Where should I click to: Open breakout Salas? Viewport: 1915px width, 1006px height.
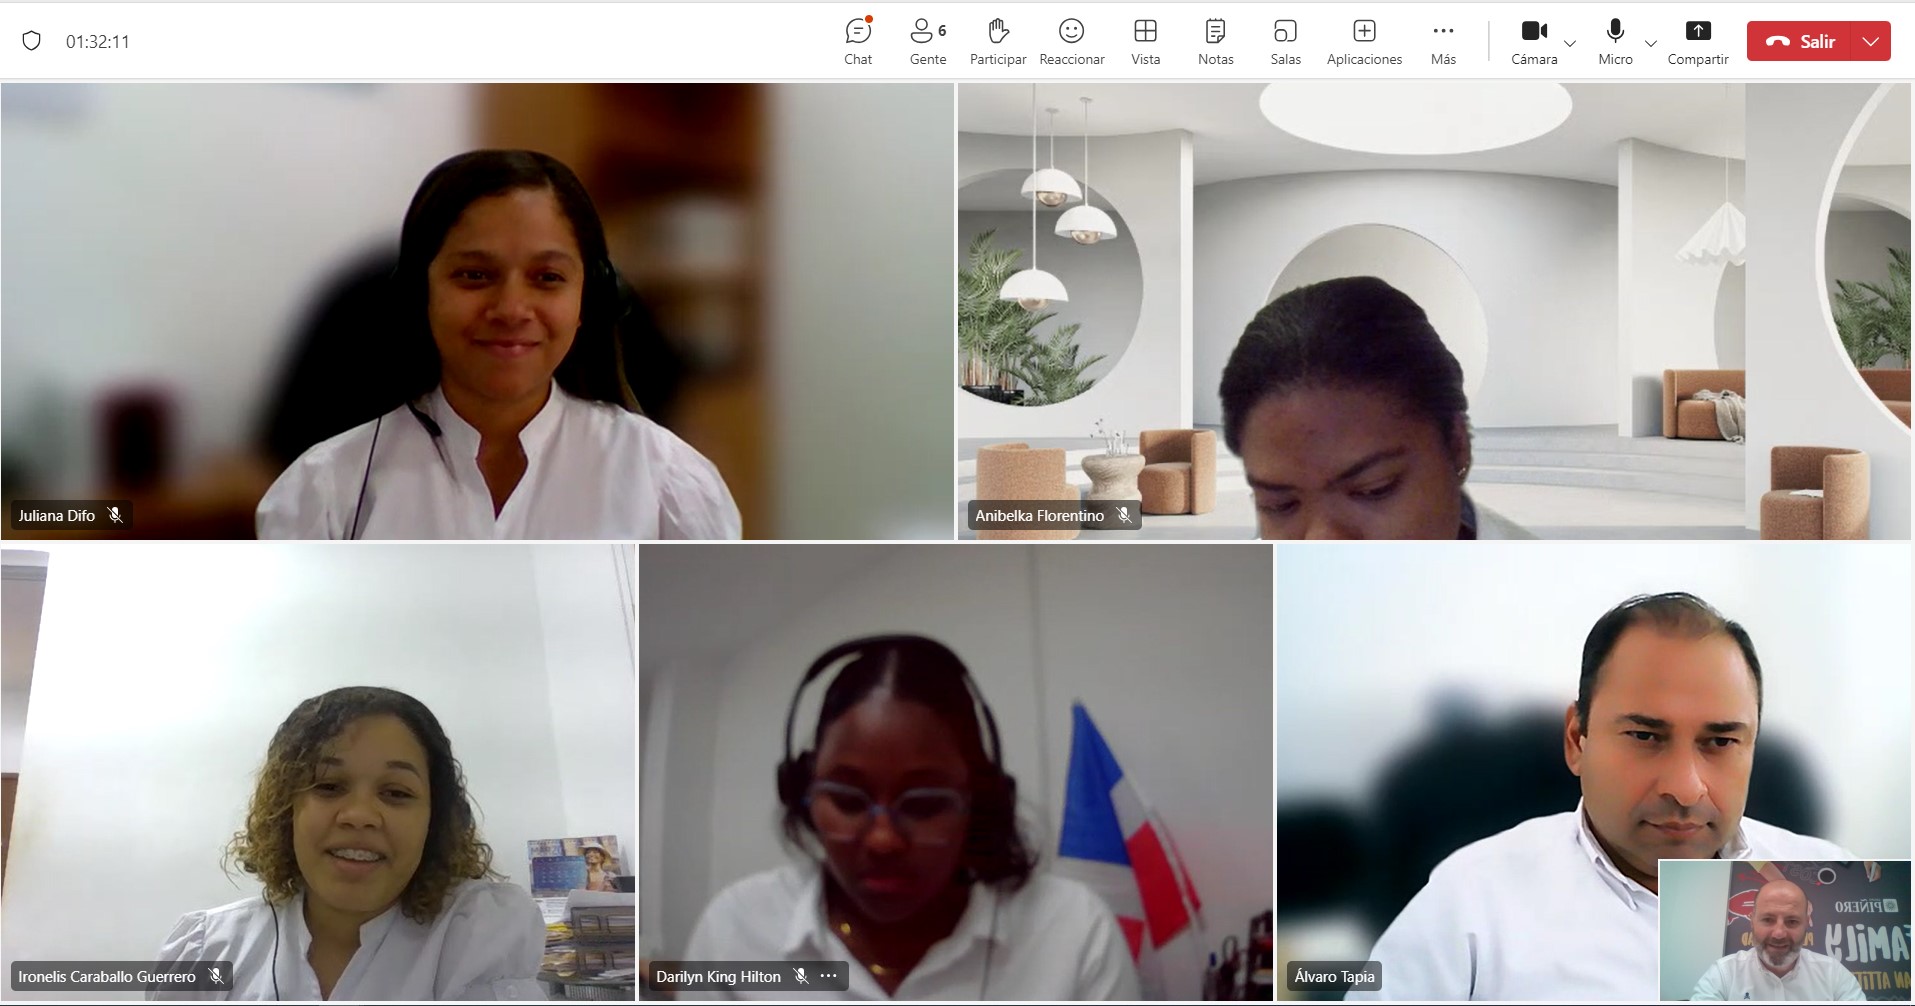(x=1285, y=42)
